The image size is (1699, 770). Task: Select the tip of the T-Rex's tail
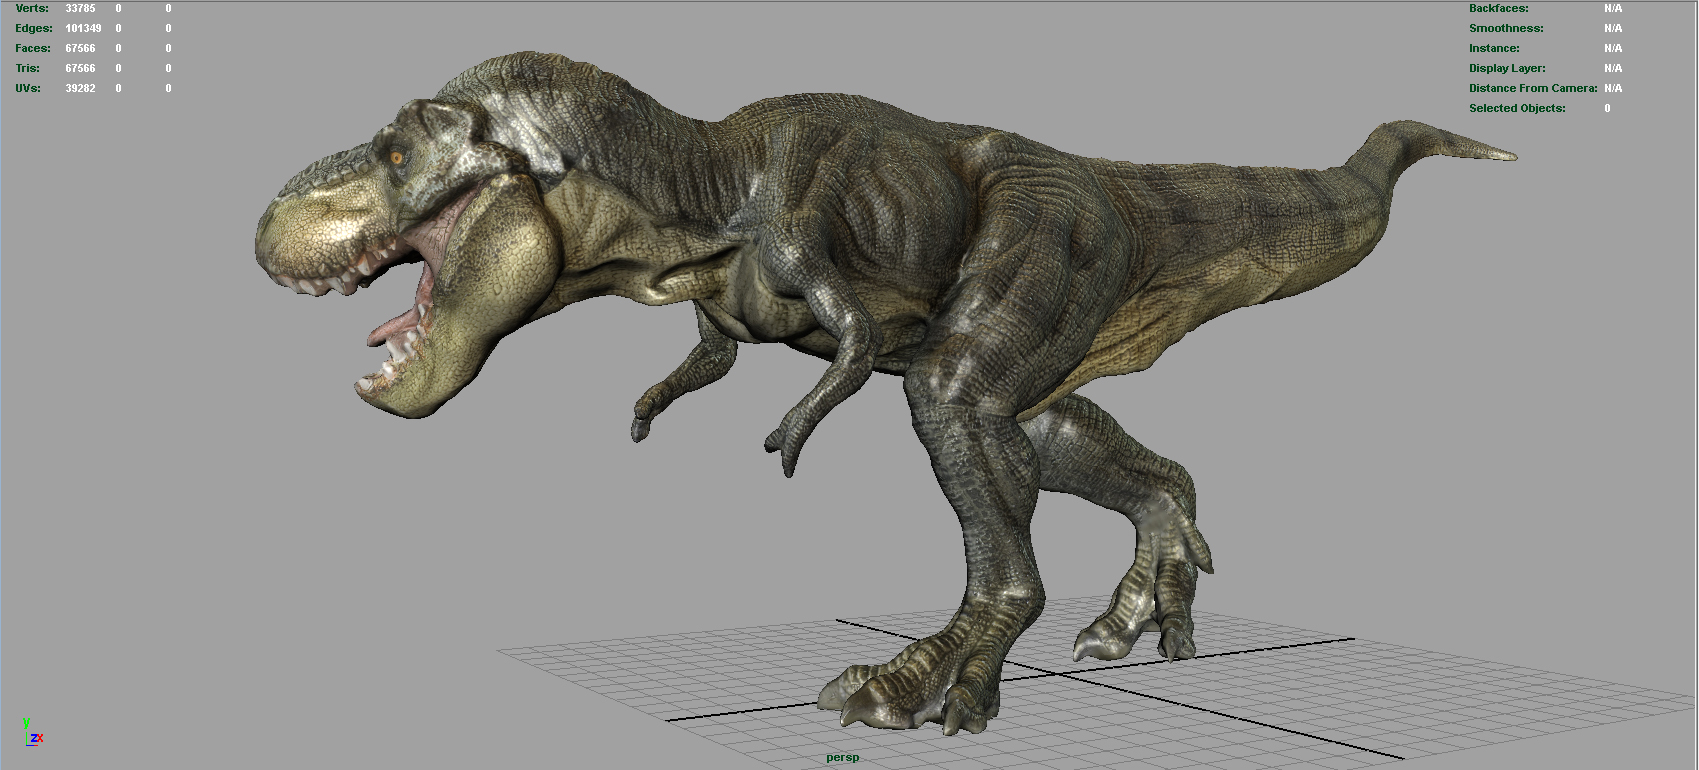click(x=1500, y=154)
